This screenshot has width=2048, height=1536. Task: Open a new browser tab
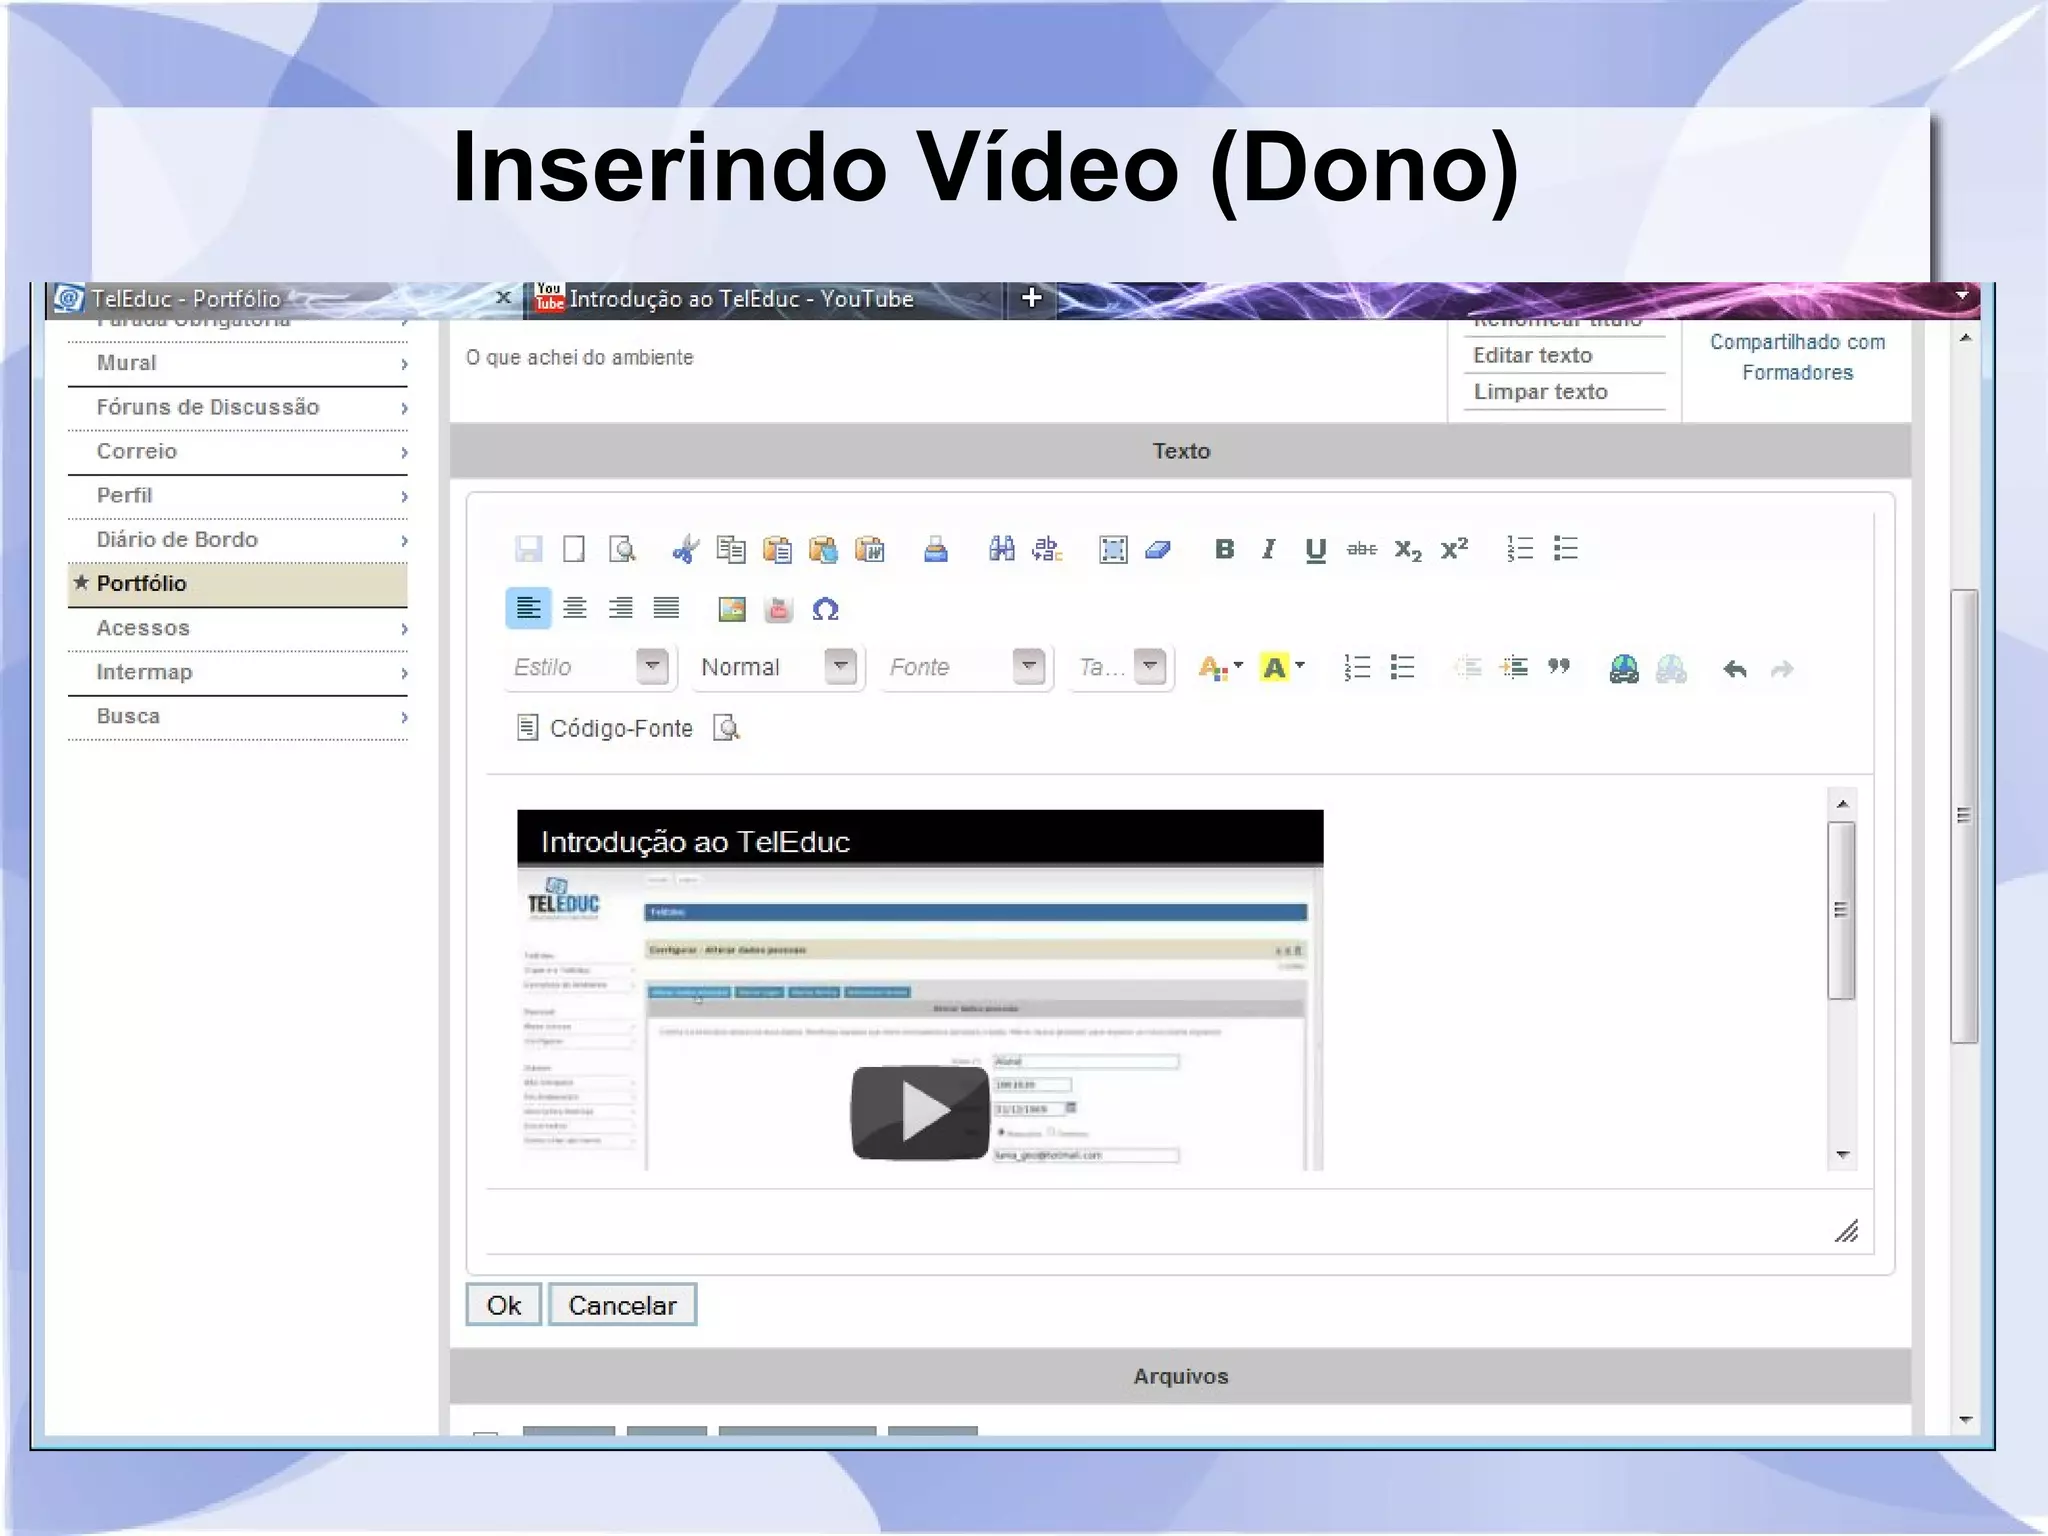[1031, 298]
